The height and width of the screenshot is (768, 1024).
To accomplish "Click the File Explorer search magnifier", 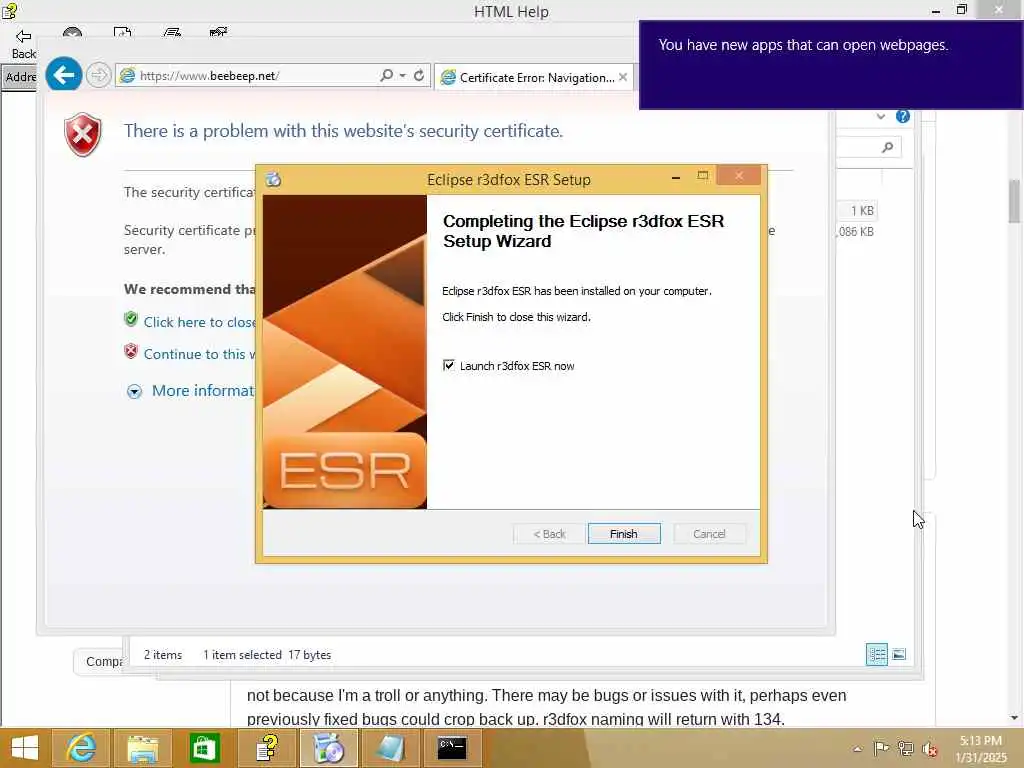I will (888, 148).
